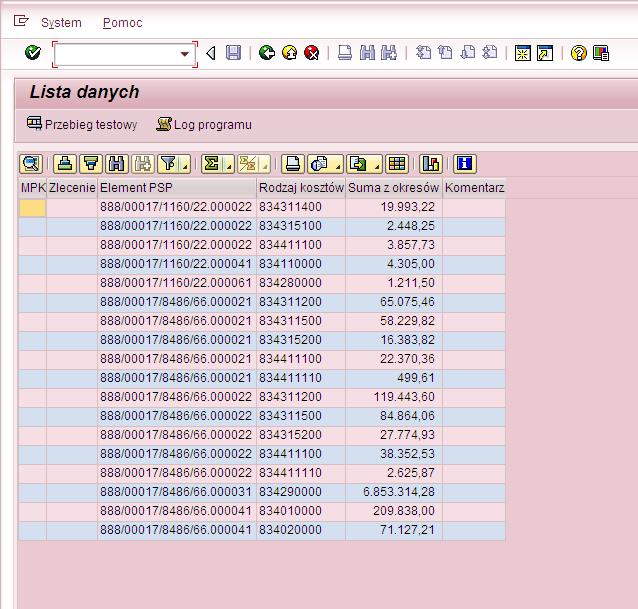Collapse command field with triangle arrow
The height and width of the screenshot is (609, 638).
coord(211,53)
